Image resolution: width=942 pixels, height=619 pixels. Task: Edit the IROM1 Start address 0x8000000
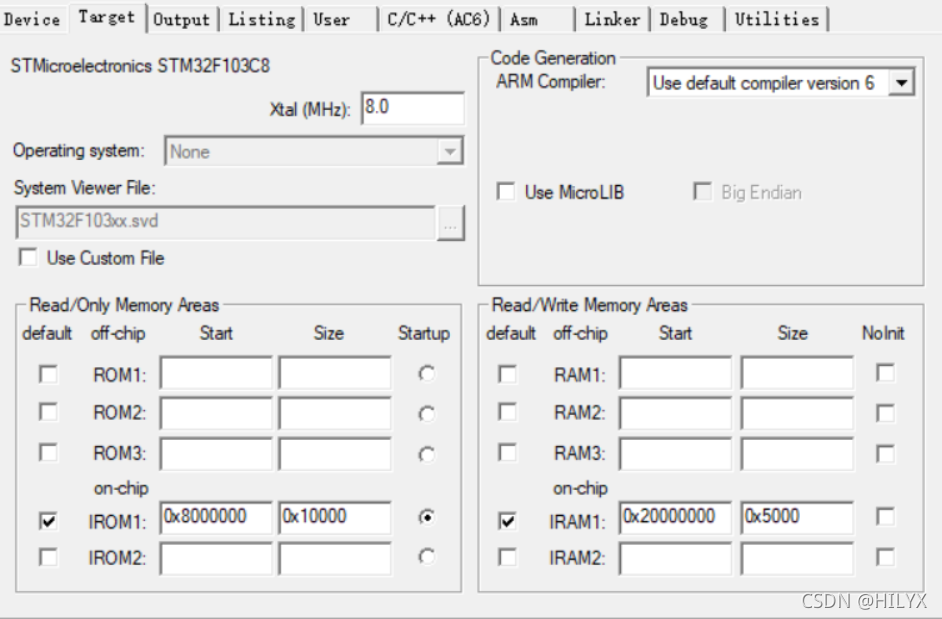point(216,517)
